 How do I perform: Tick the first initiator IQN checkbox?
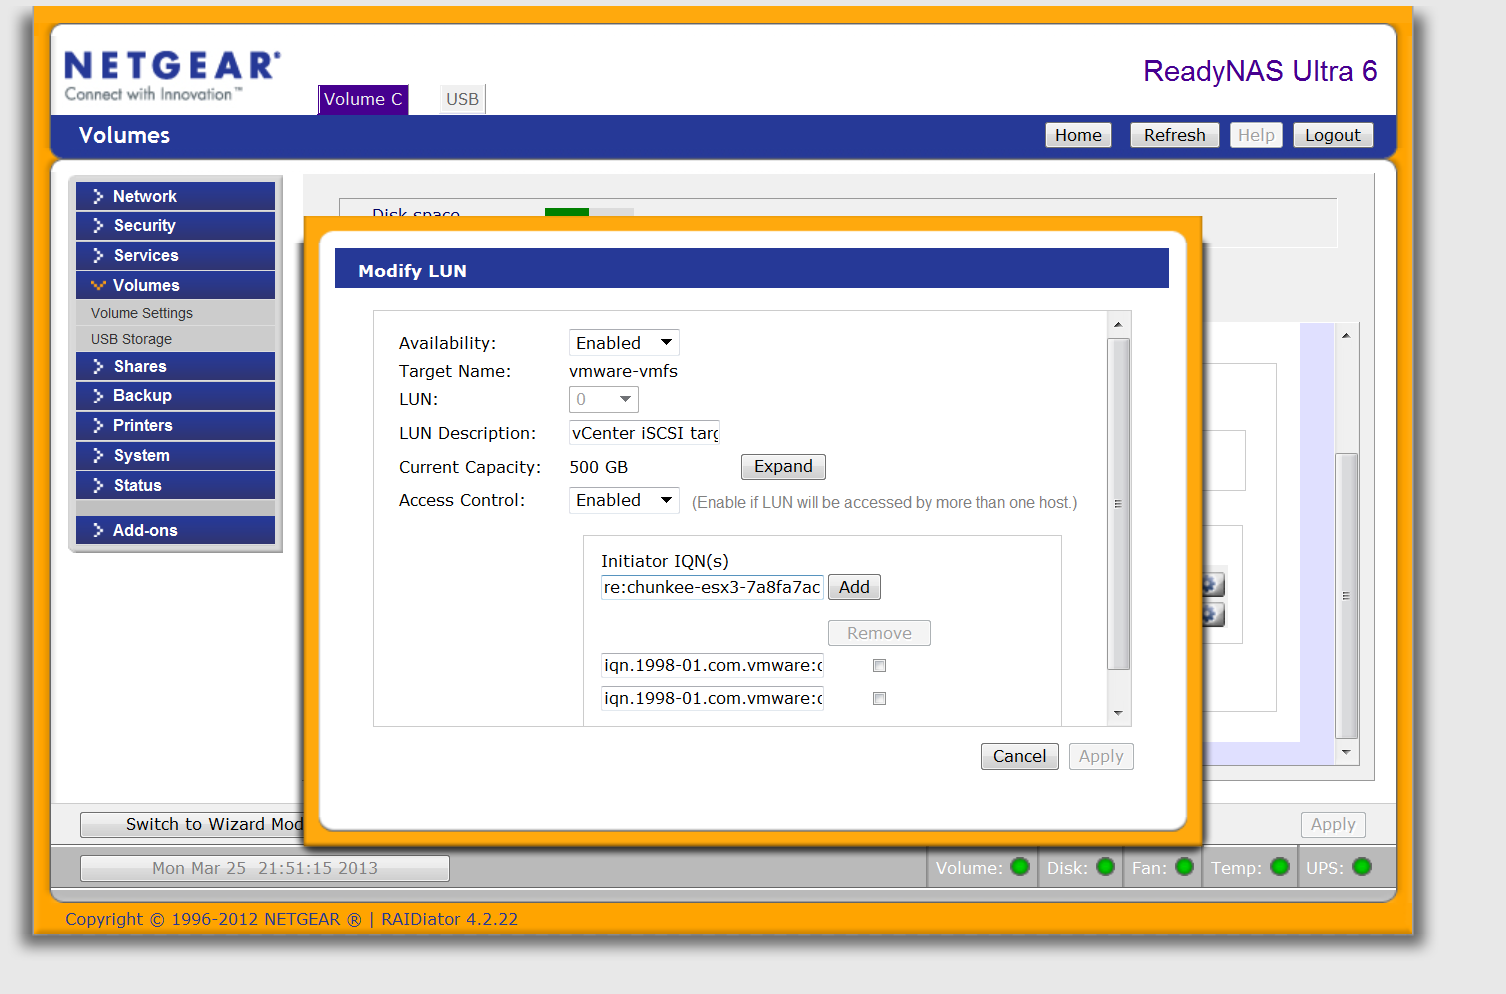[879, 666]
